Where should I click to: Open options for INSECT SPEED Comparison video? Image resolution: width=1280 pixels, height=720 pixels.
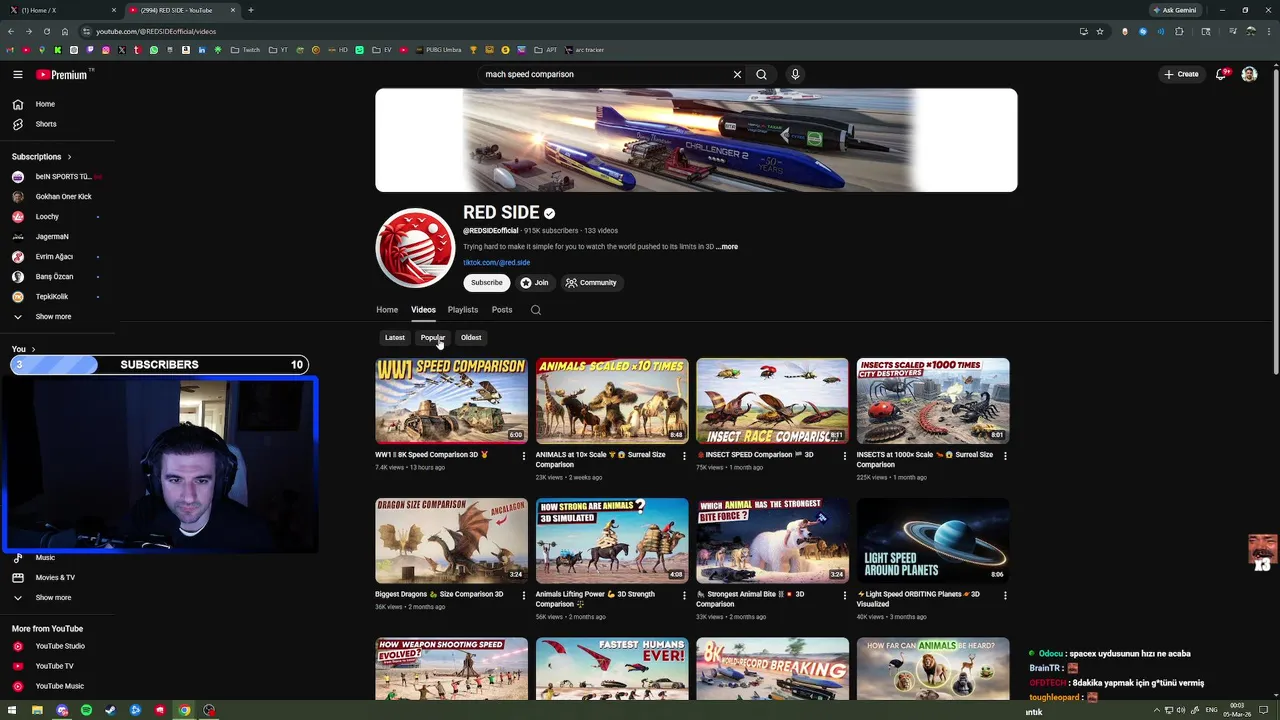[844, 456]
